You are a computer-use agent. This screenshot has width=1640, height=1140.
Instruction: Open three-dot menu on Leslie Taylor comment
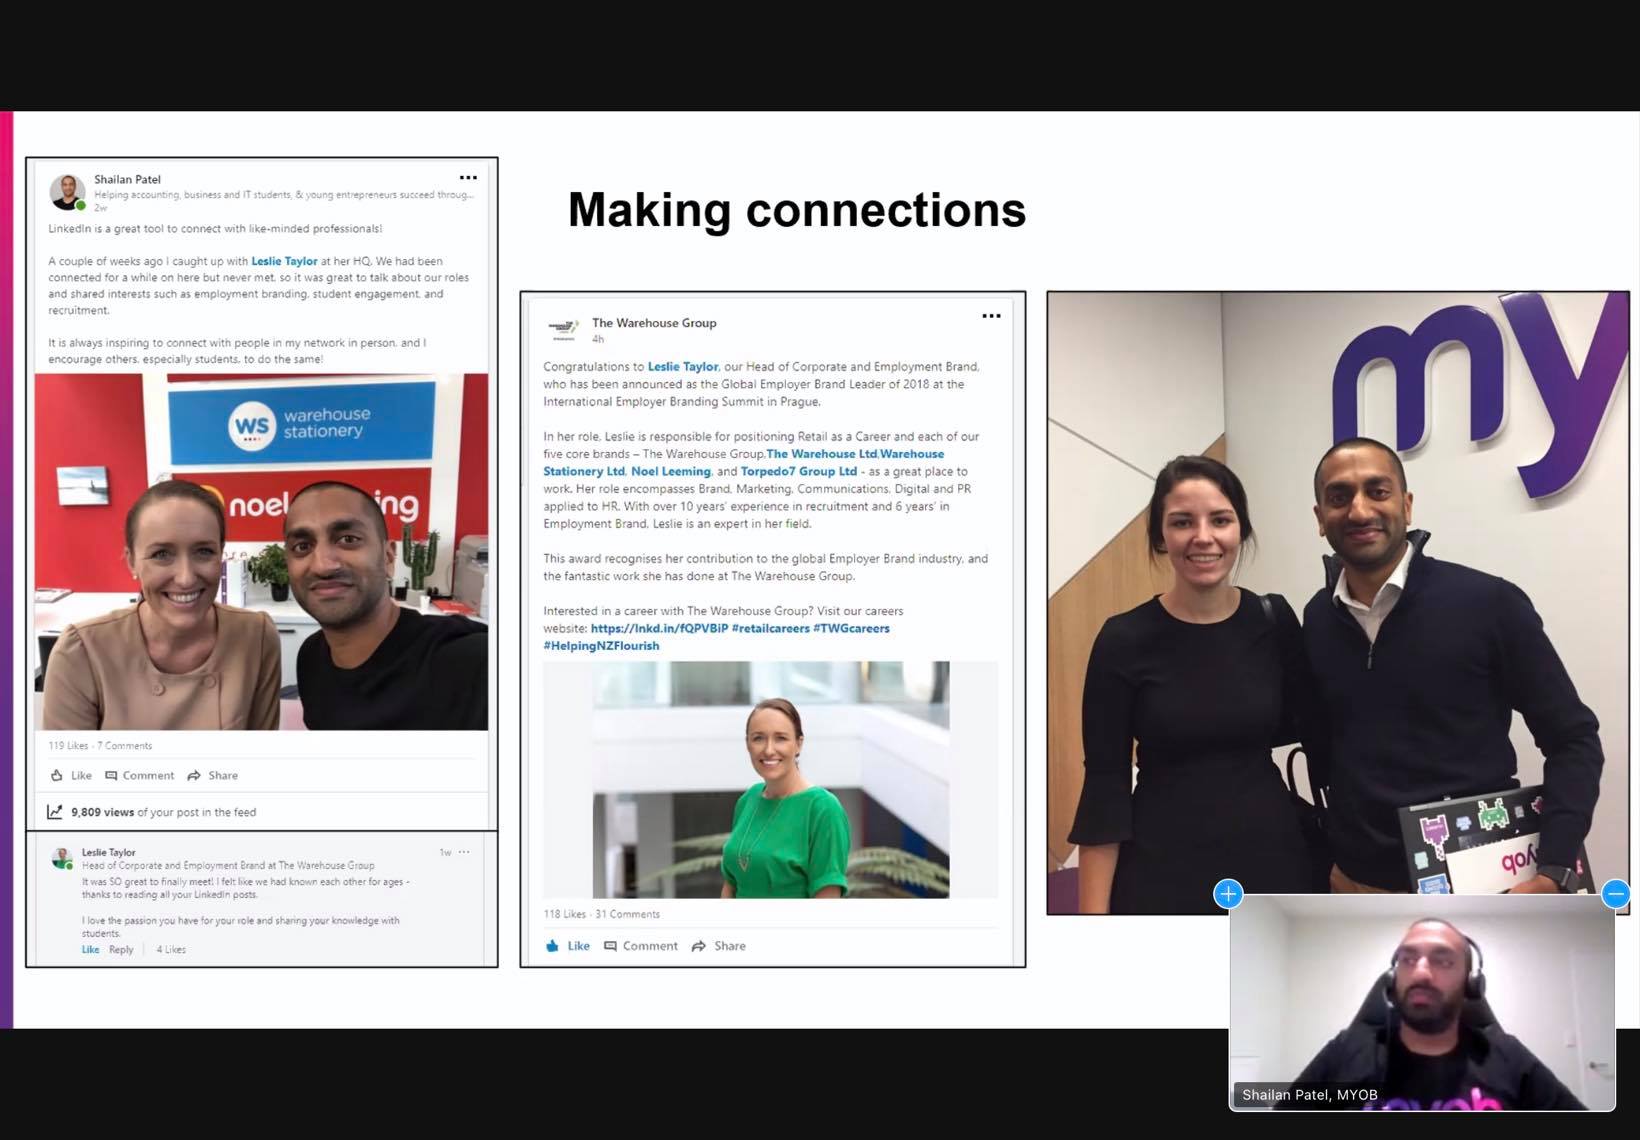tap(464, 852)
